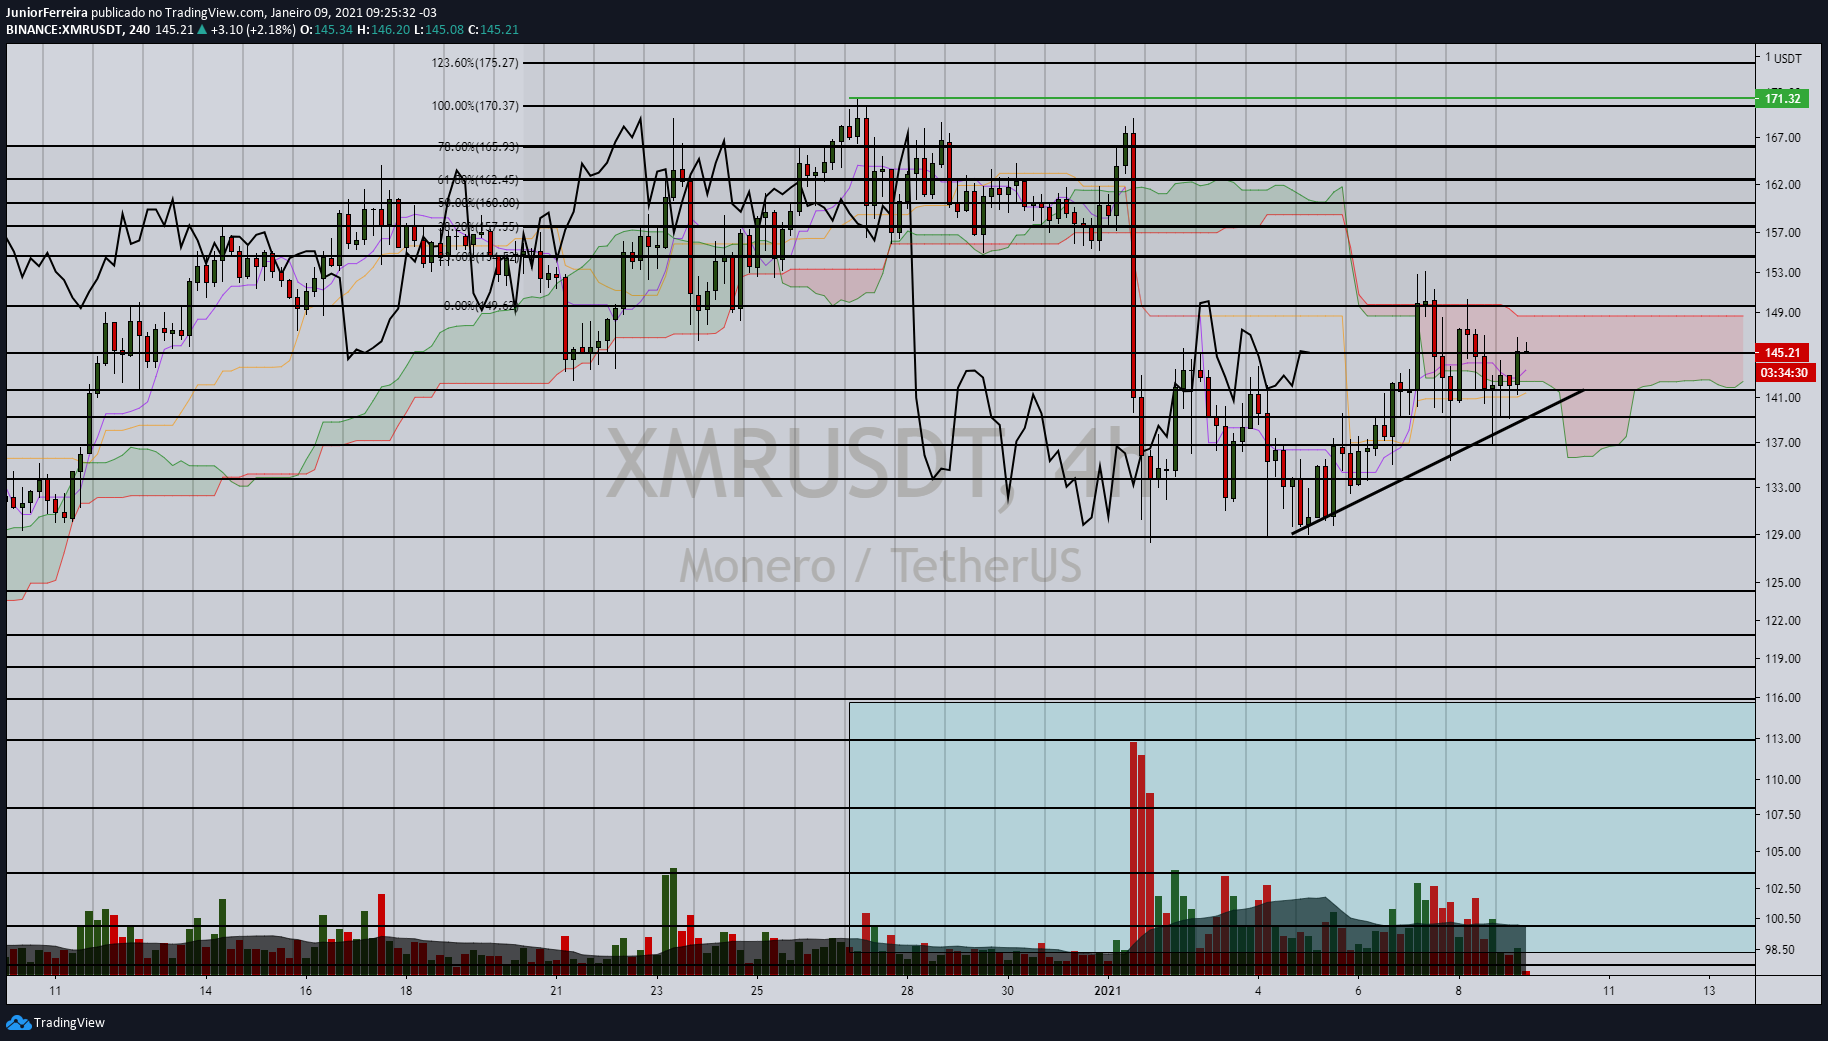Open the JuniorFerreira author name
Screen dimensions: 1828x1041
click(x=47, y=13)
